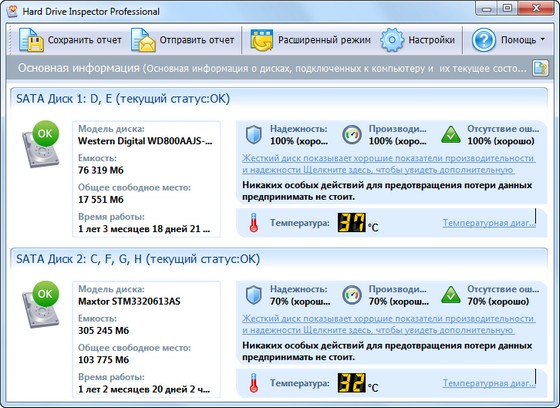Viewport: 560px width, 408px height.
Task: Open Температурная диаг... link for Disk 2
Action: 489,383
